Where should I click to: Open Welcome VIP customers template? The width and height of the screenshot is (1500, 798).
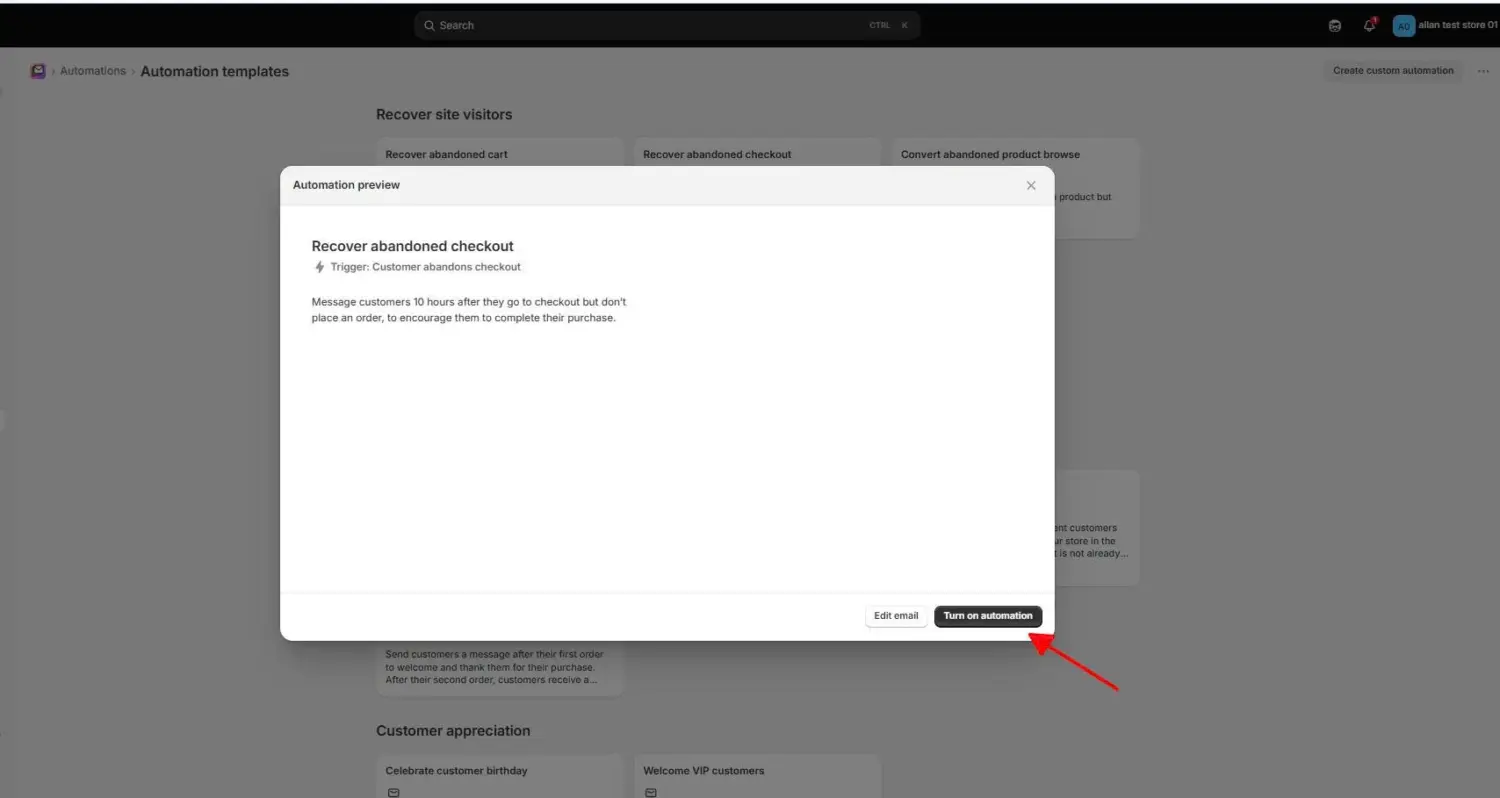point(757,776)
